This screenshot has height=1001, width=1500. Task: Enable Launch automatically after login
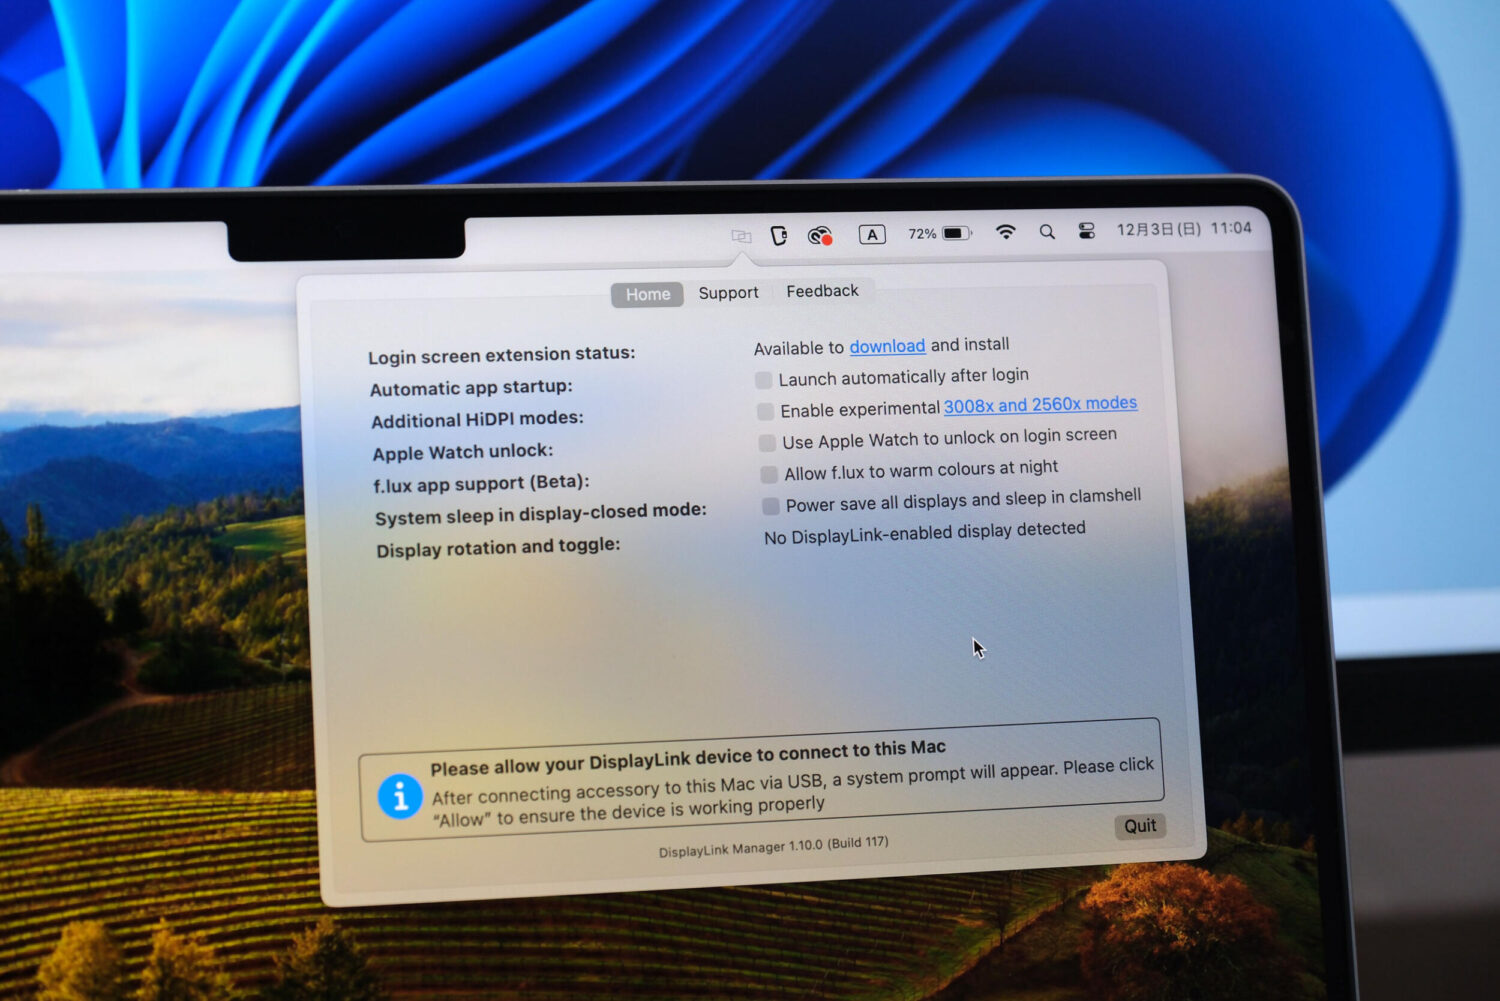coord(764,380)
